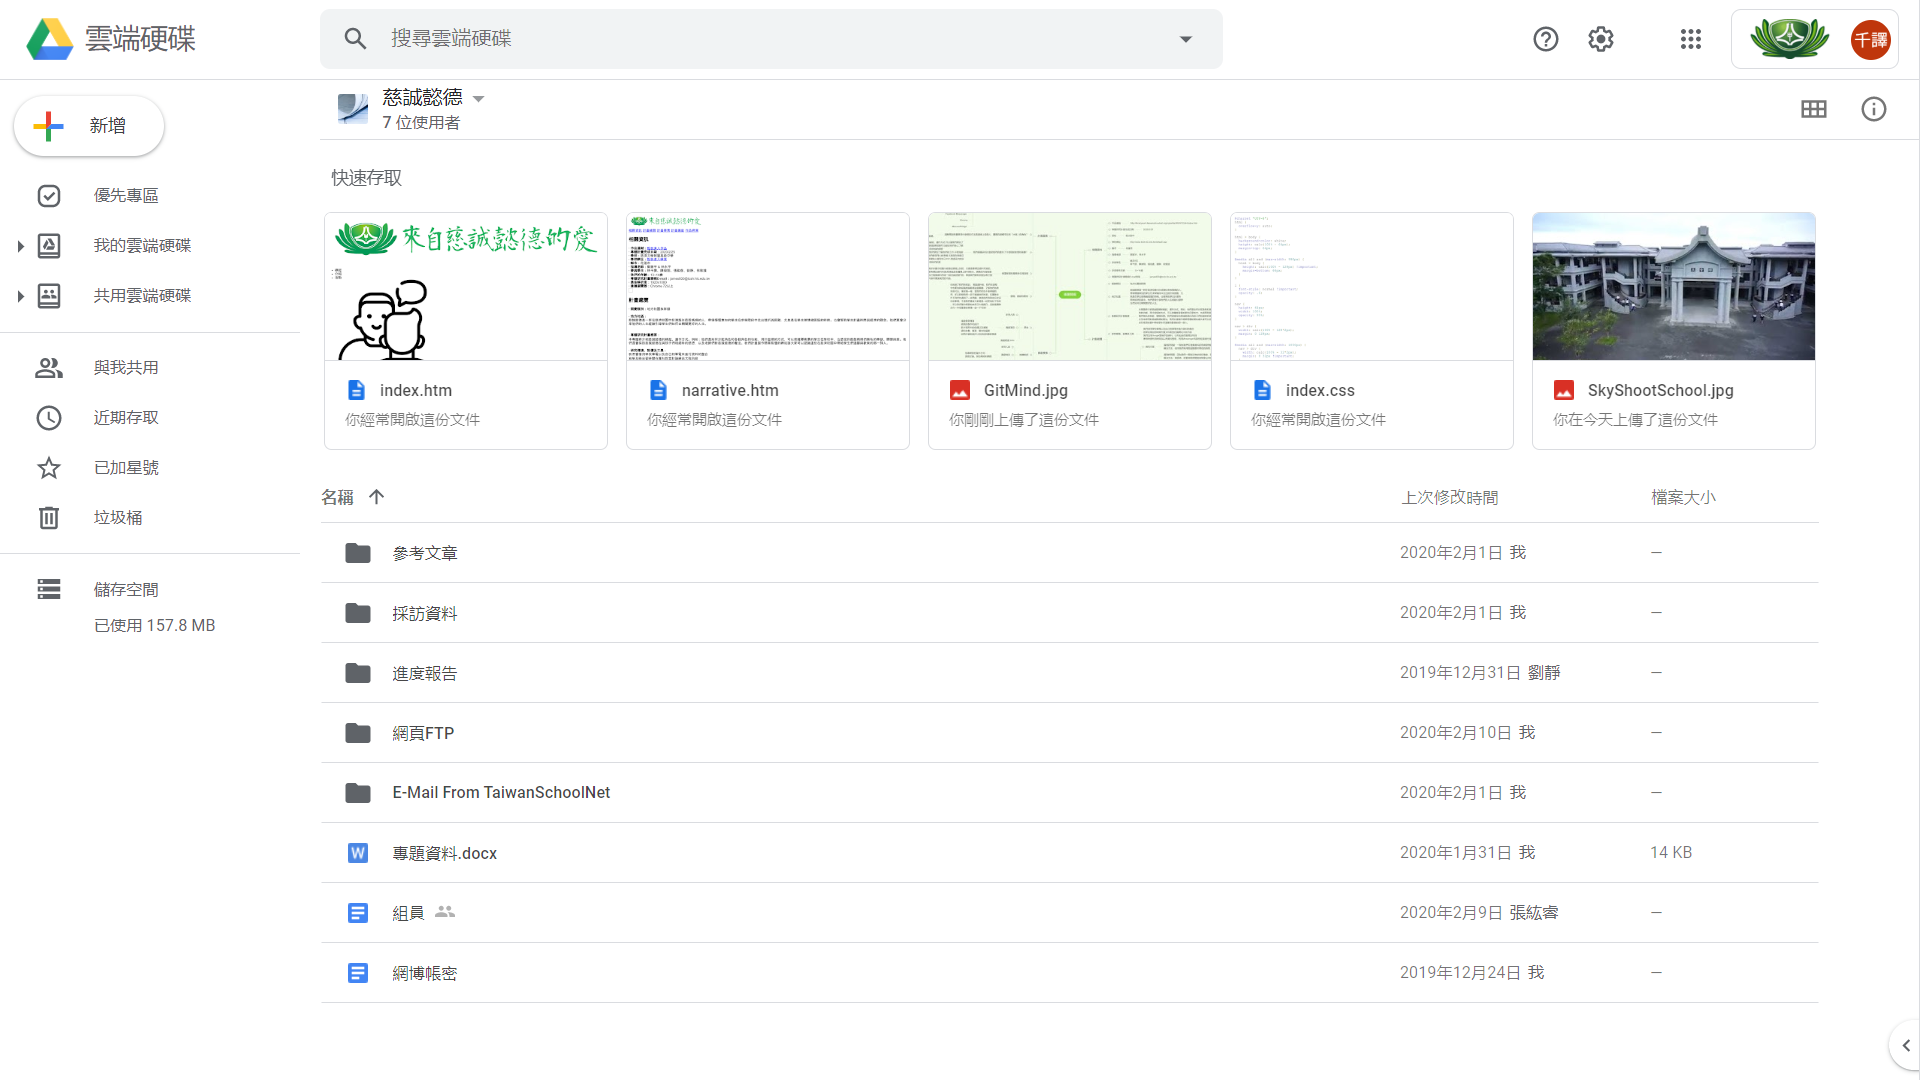Screen dimensions: 1920x1080
Task: Click the Google Drive logo
Action: pyautogui.click(x=50, y=39)
